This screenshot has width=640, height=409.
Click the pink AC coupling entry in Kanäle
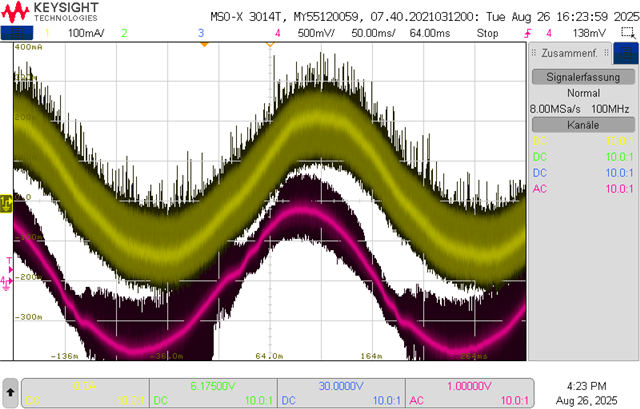540,189
